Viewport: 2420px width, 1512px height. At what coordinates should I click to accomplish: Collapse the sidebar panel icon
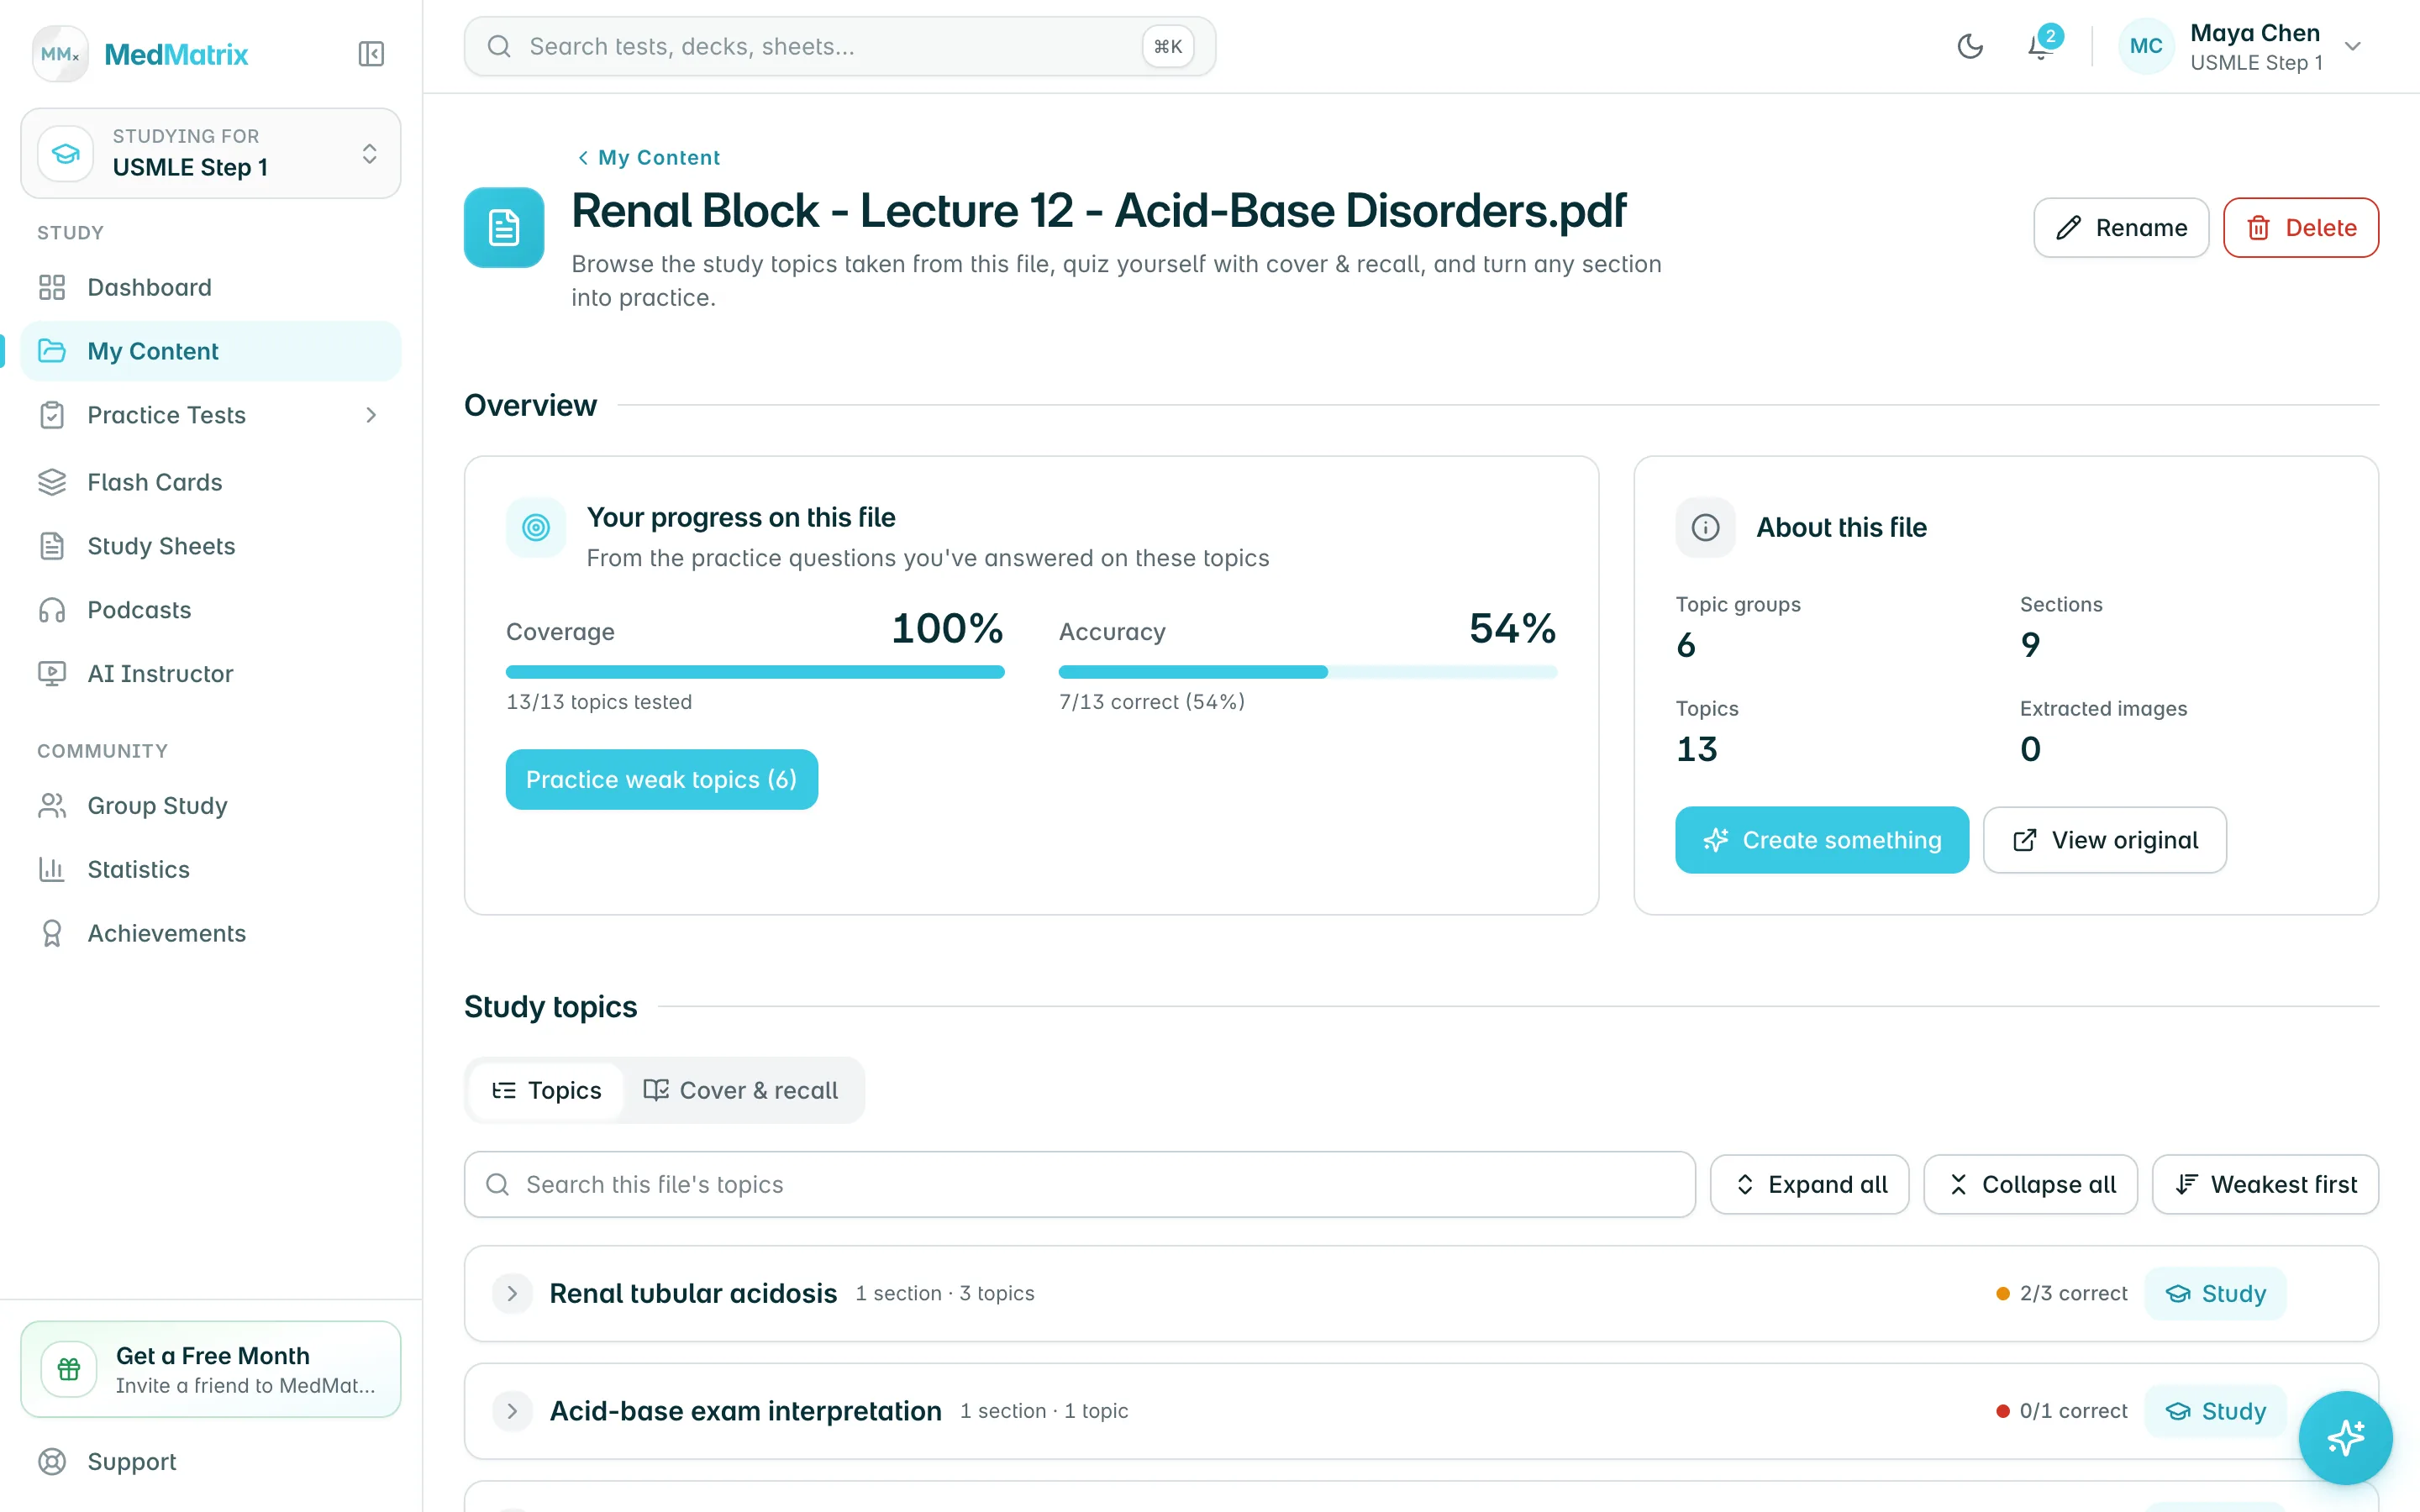pyautogui.click(x=371, y=53)
